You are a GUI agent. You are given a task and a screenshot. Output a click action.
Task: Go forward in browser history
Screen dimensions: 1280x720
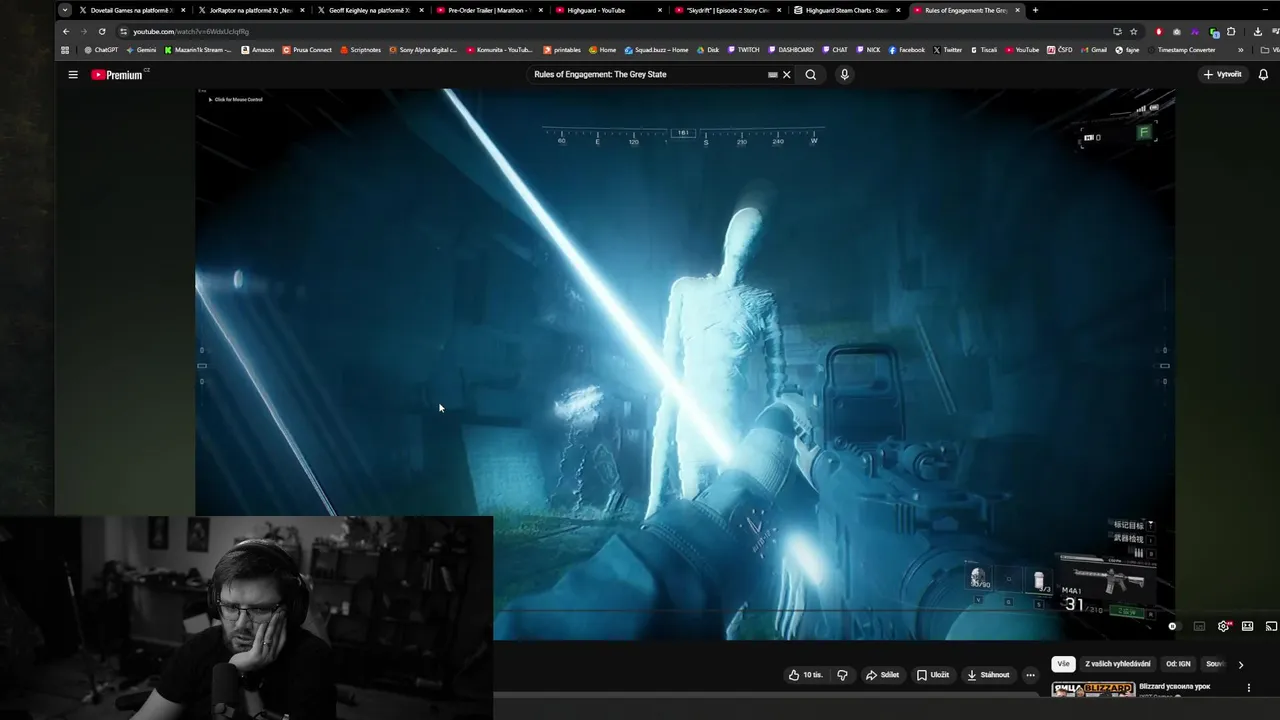click(84, 31)
